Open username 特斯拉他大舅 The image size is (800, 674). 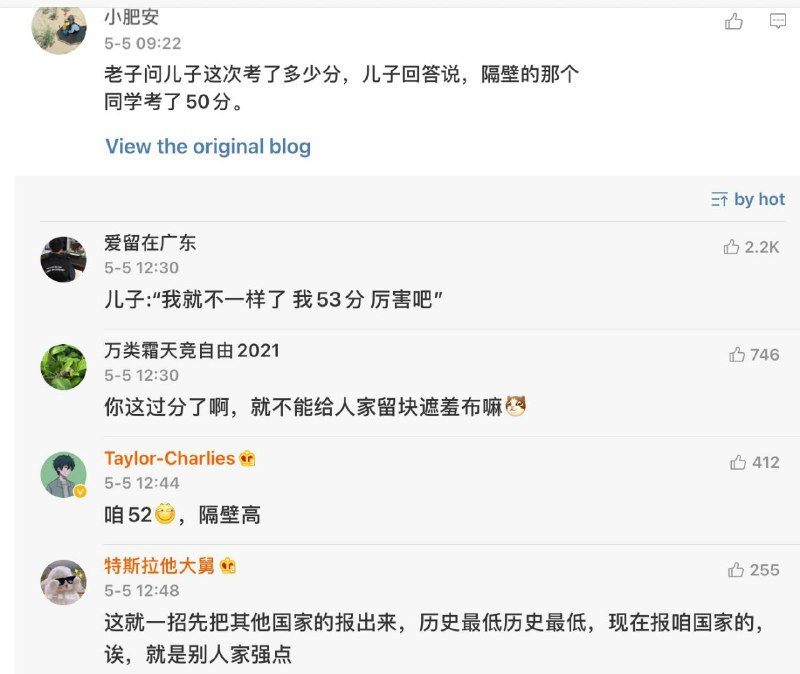click(159, 566)
